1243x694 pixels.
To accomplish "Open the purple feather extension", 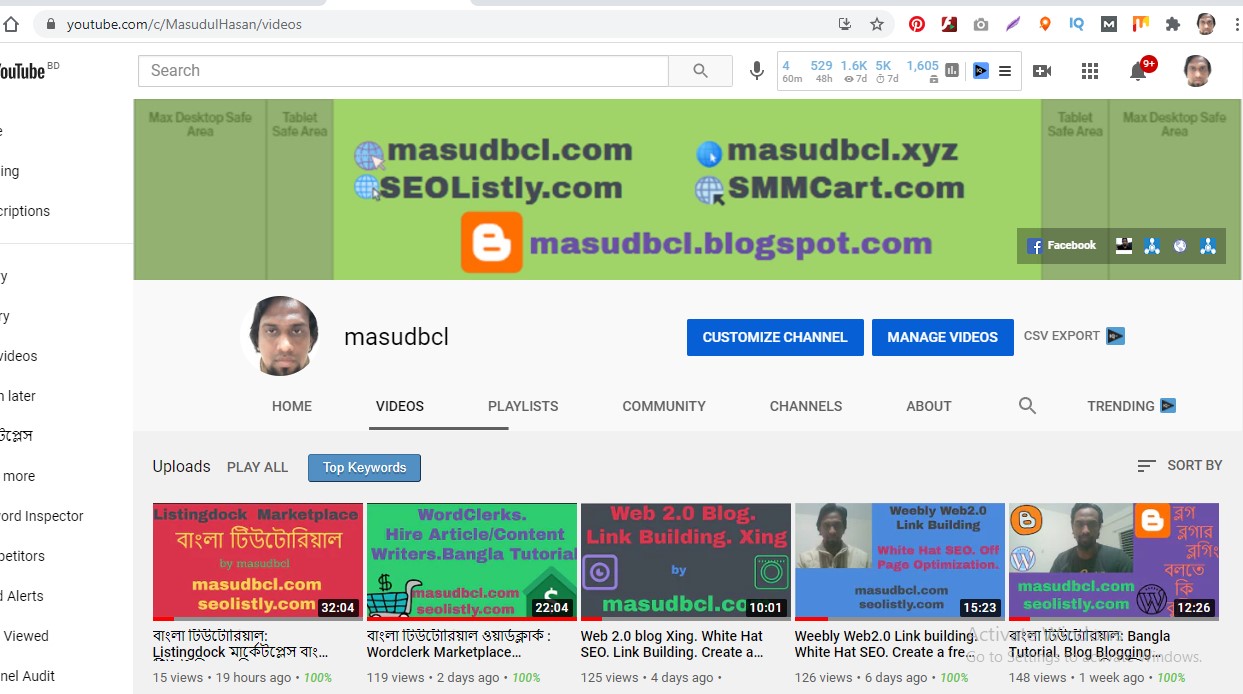I will [x=1013, y=24].
